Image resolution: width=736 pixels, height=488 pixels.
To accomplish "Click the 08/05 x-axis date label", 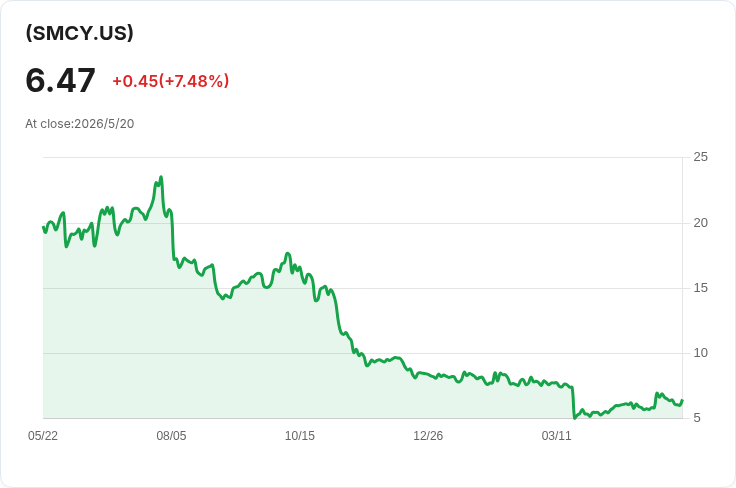I will point(171,436).
